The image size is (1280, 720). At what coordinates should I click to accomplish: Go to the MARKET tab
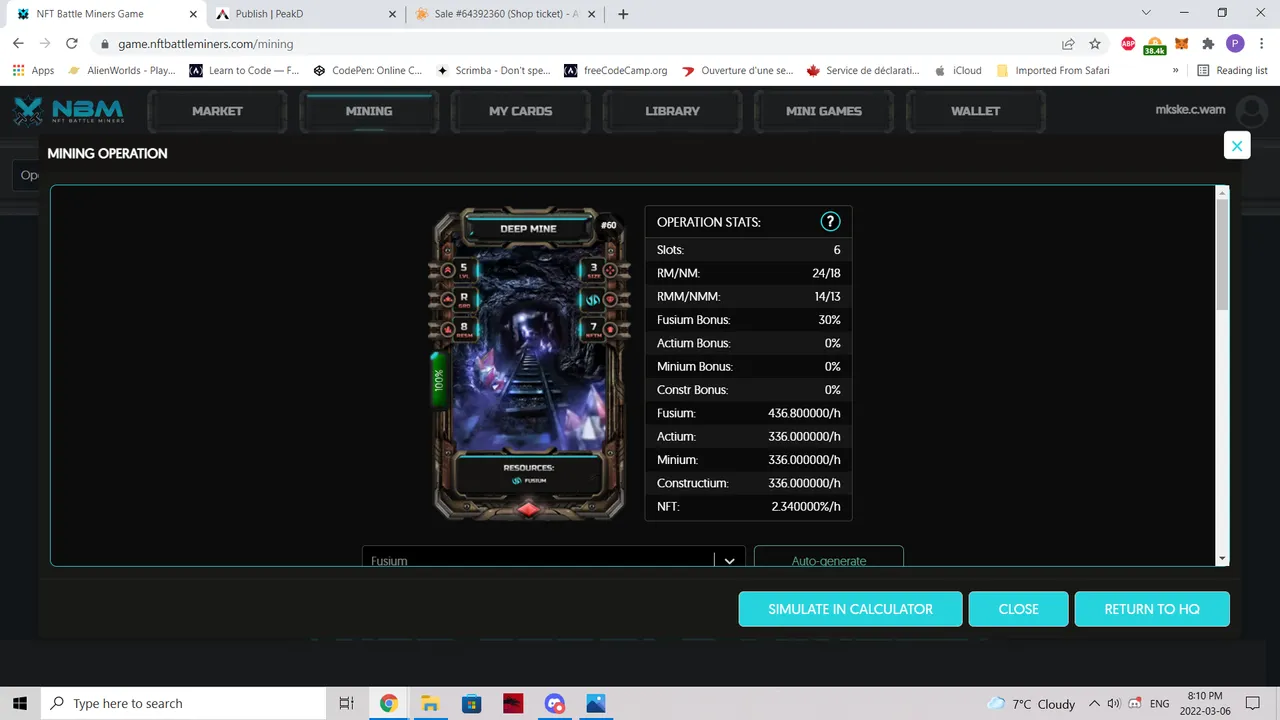click(x=217, y=111)
